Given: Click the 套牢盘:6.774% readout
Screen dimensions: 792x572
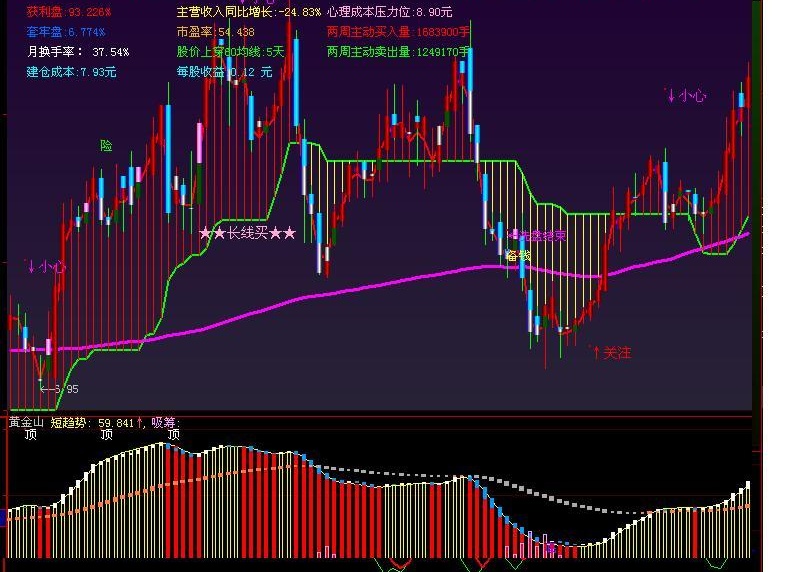Looking at the screenshot, I should click(x=66, y=32).
